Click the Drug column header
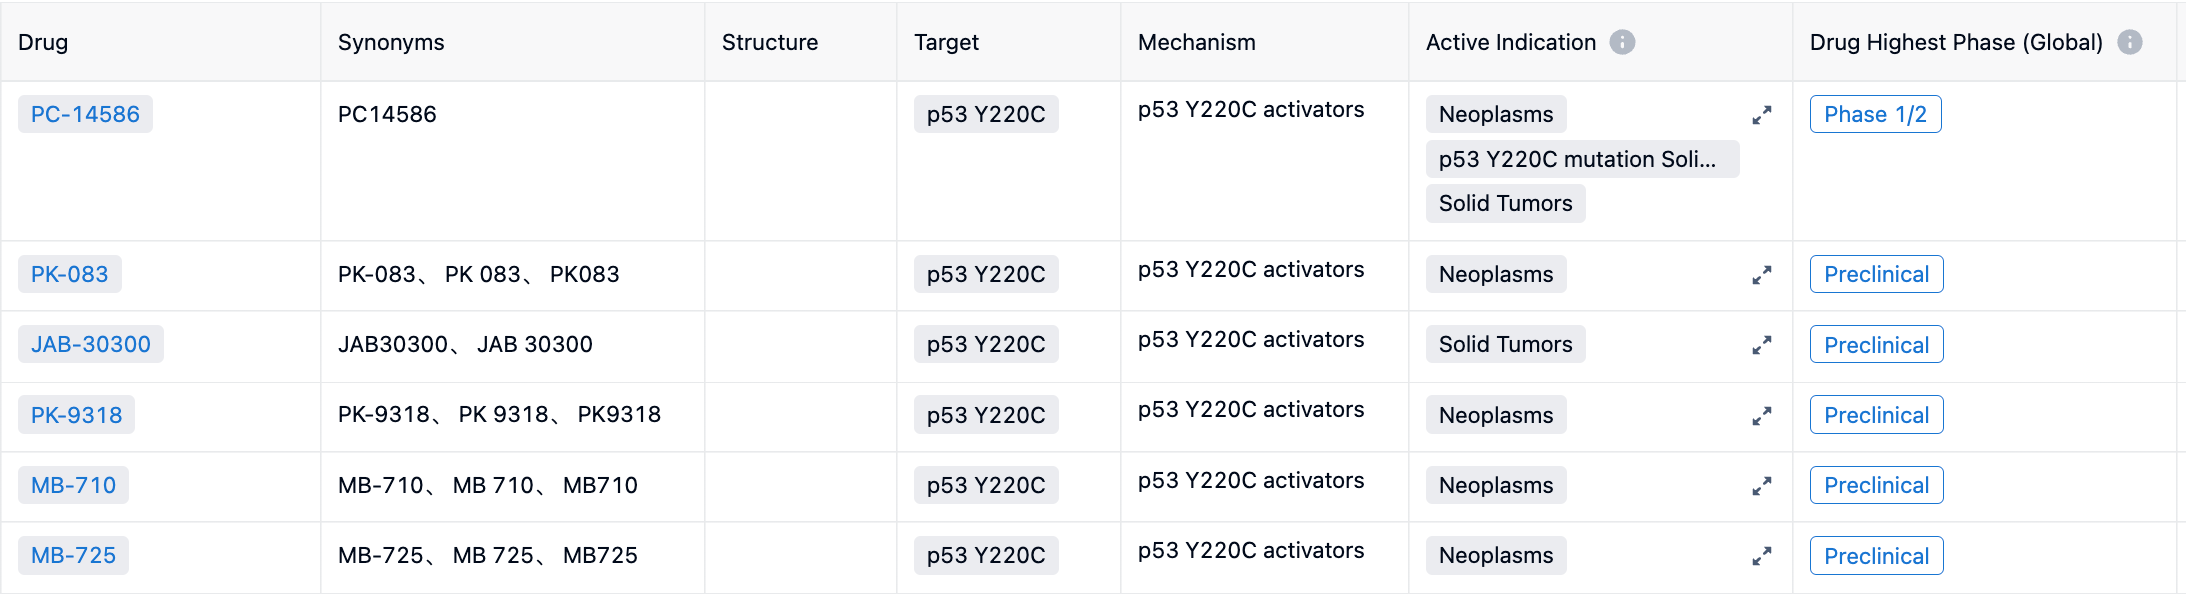The image size is (2186, 602). point(43,42)
